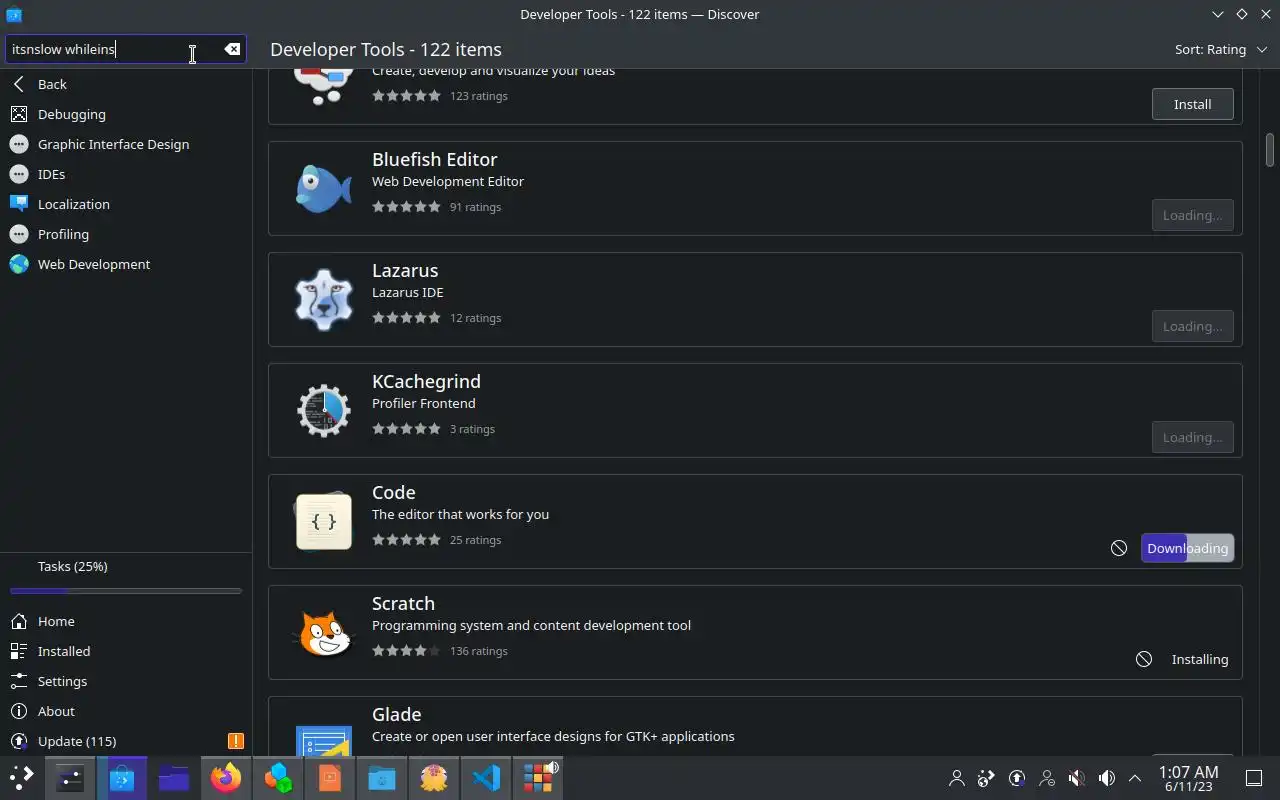This screenshot has width=1280, height=800.
Task: Open the colorful grid app in taskbar
Action: point(538,777)
